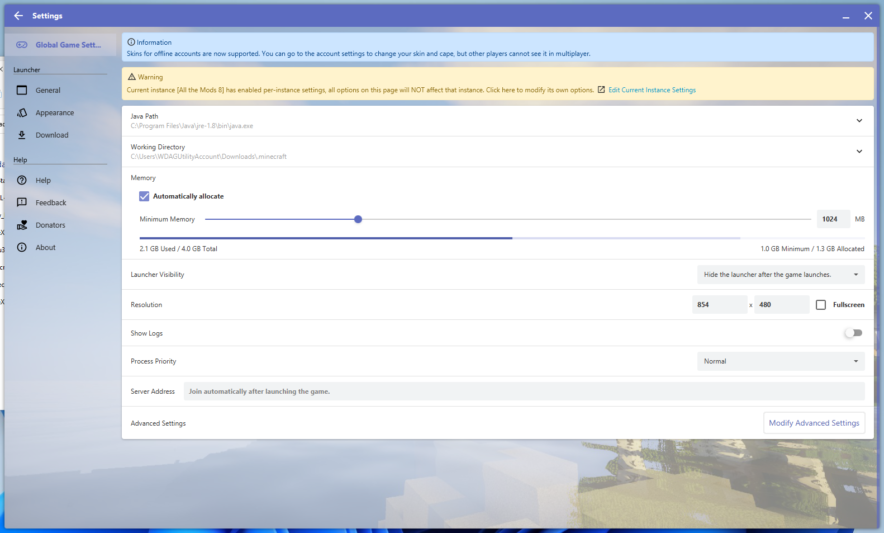Screen dimensions: 884x533
Task: Open the Edit Current Instance Settings link
Action: pyautogui.click(x=651, y=90)
